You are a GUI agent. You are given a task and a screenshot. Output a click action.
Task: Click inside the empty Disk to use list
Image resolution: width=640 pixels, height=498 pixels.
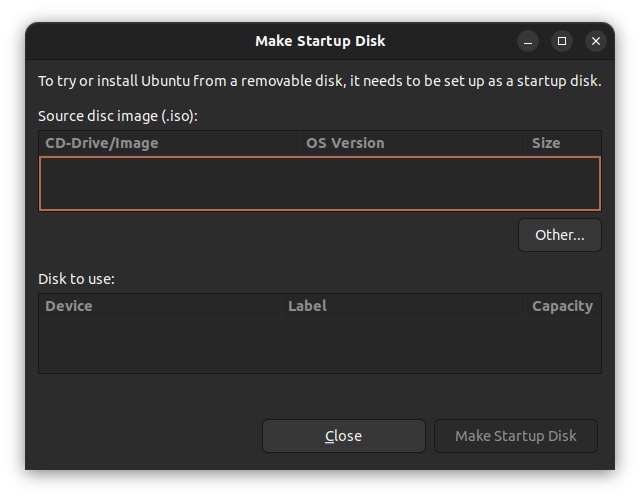click(319, 345)
